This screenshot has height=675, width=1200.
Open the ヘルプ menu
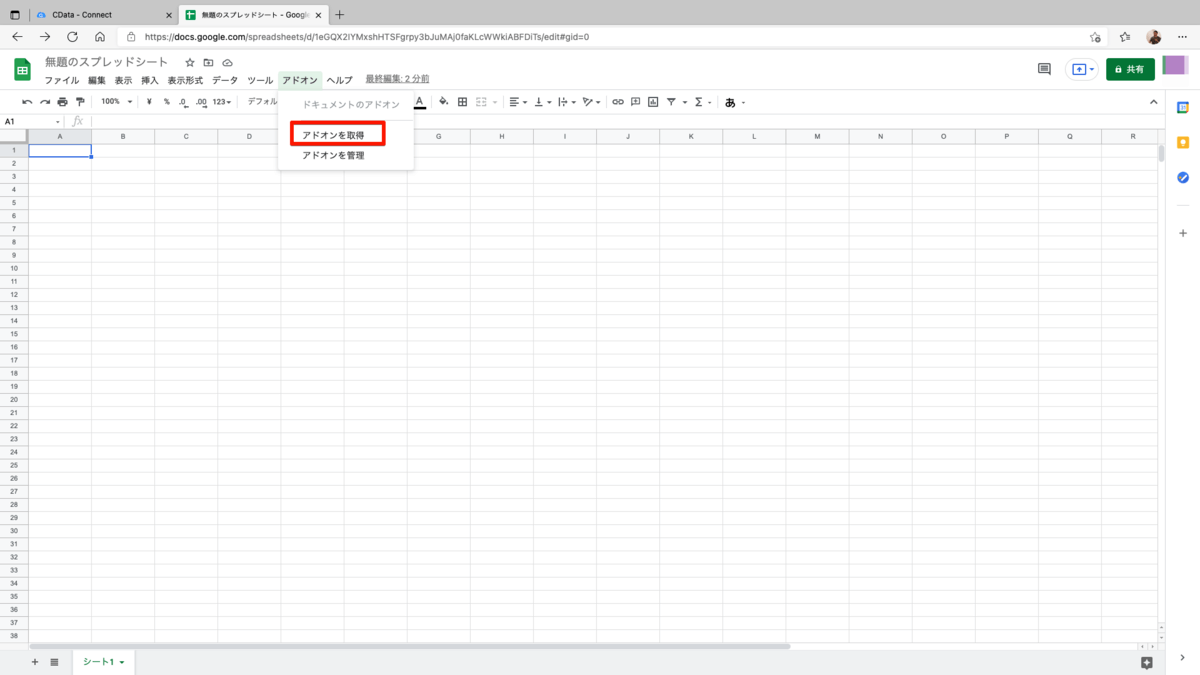(x=340, y=80)
